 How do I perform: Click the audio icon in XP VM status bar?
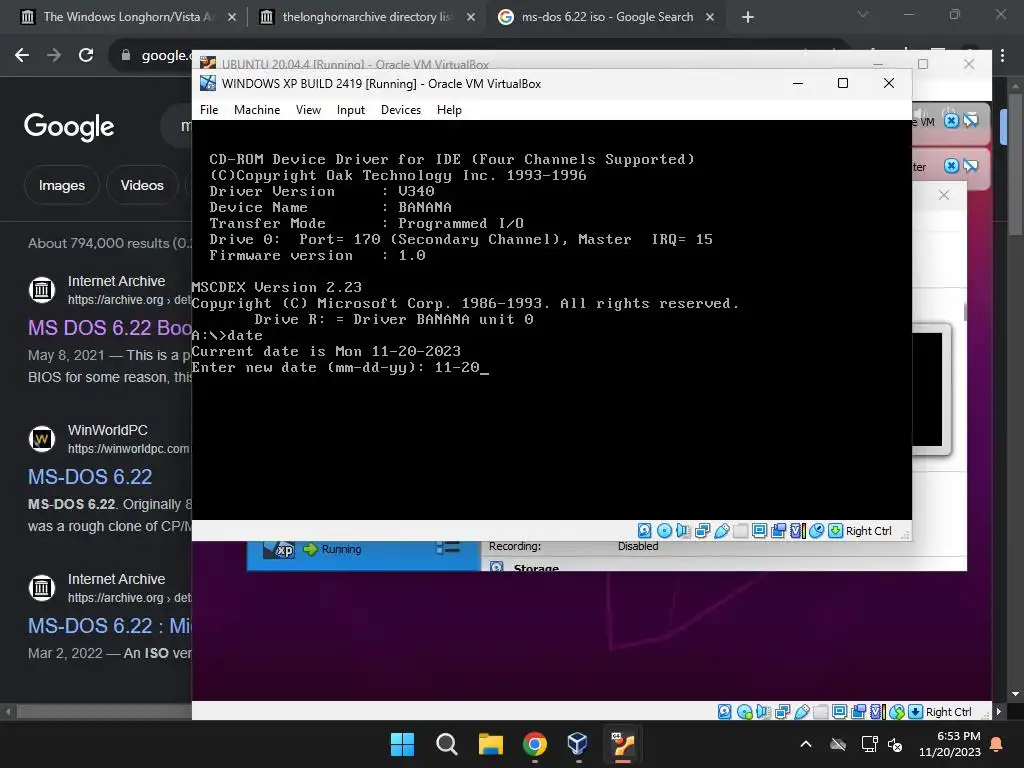pyautogui.click(x=683, y=531)
